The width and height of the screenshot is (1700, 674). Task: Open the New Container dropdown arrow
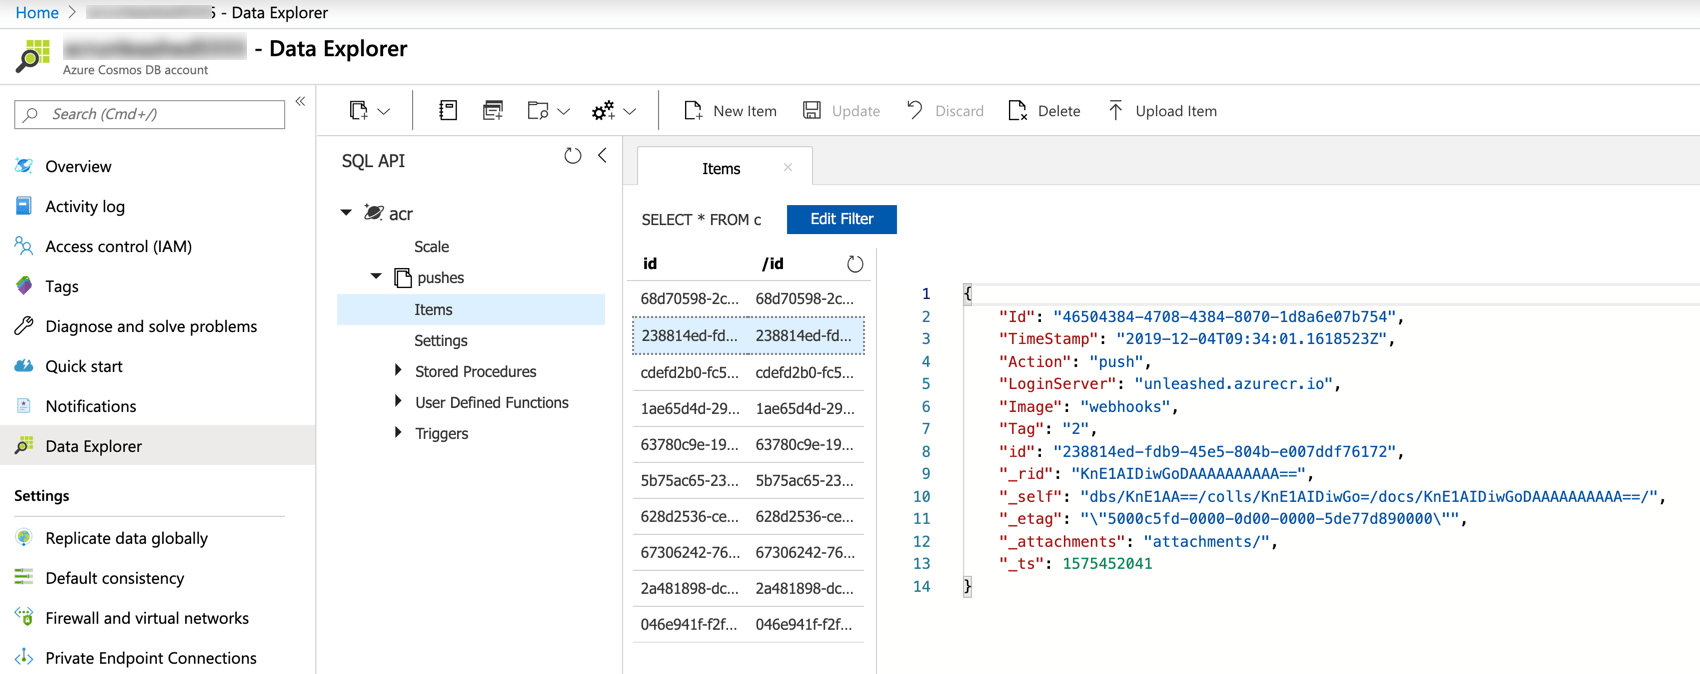tap(384, 112)
